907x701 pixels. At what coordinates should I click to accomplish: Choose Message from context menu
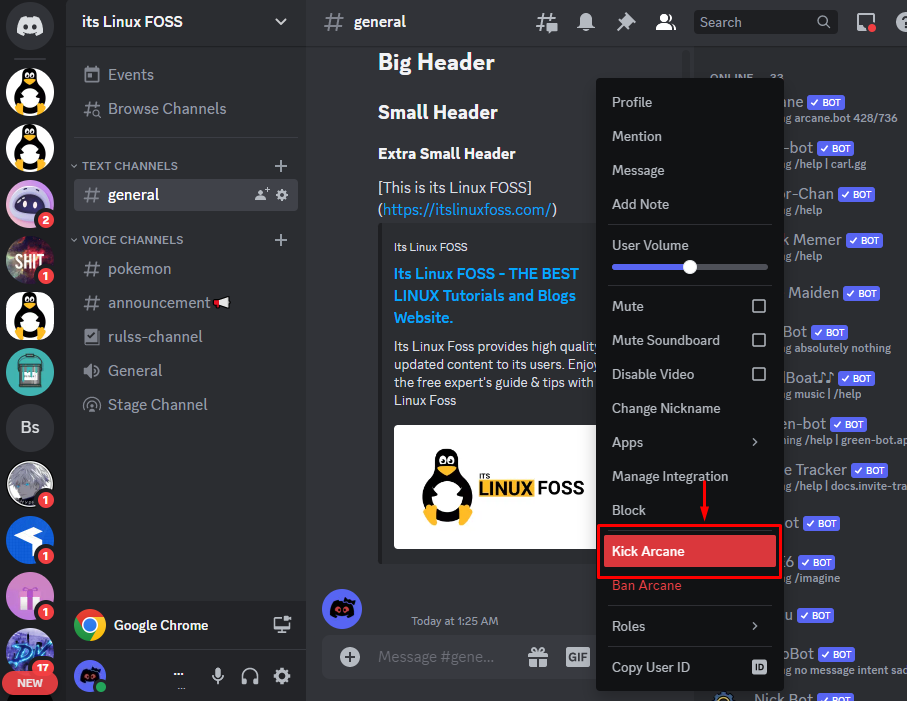click(x=688, y=171)
